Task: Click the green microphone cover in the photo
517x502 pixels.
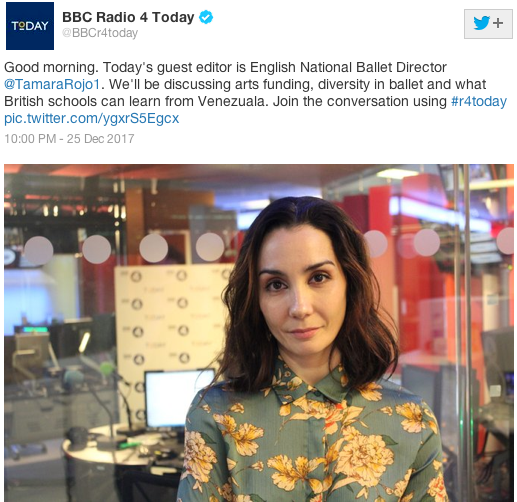Action: [x=107, y=369]
